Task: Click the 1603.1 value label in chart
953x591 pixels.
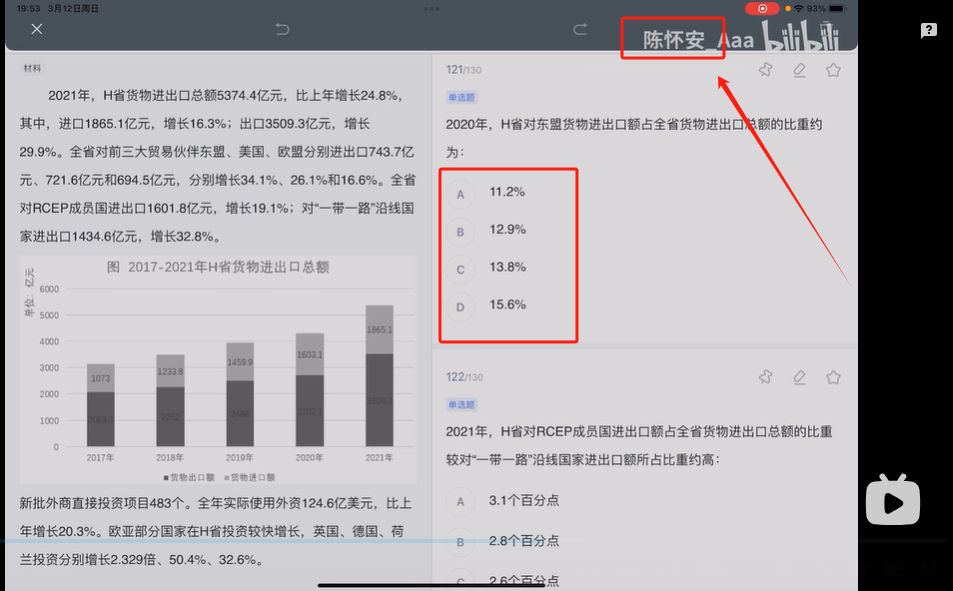Action: click(309, 354)
